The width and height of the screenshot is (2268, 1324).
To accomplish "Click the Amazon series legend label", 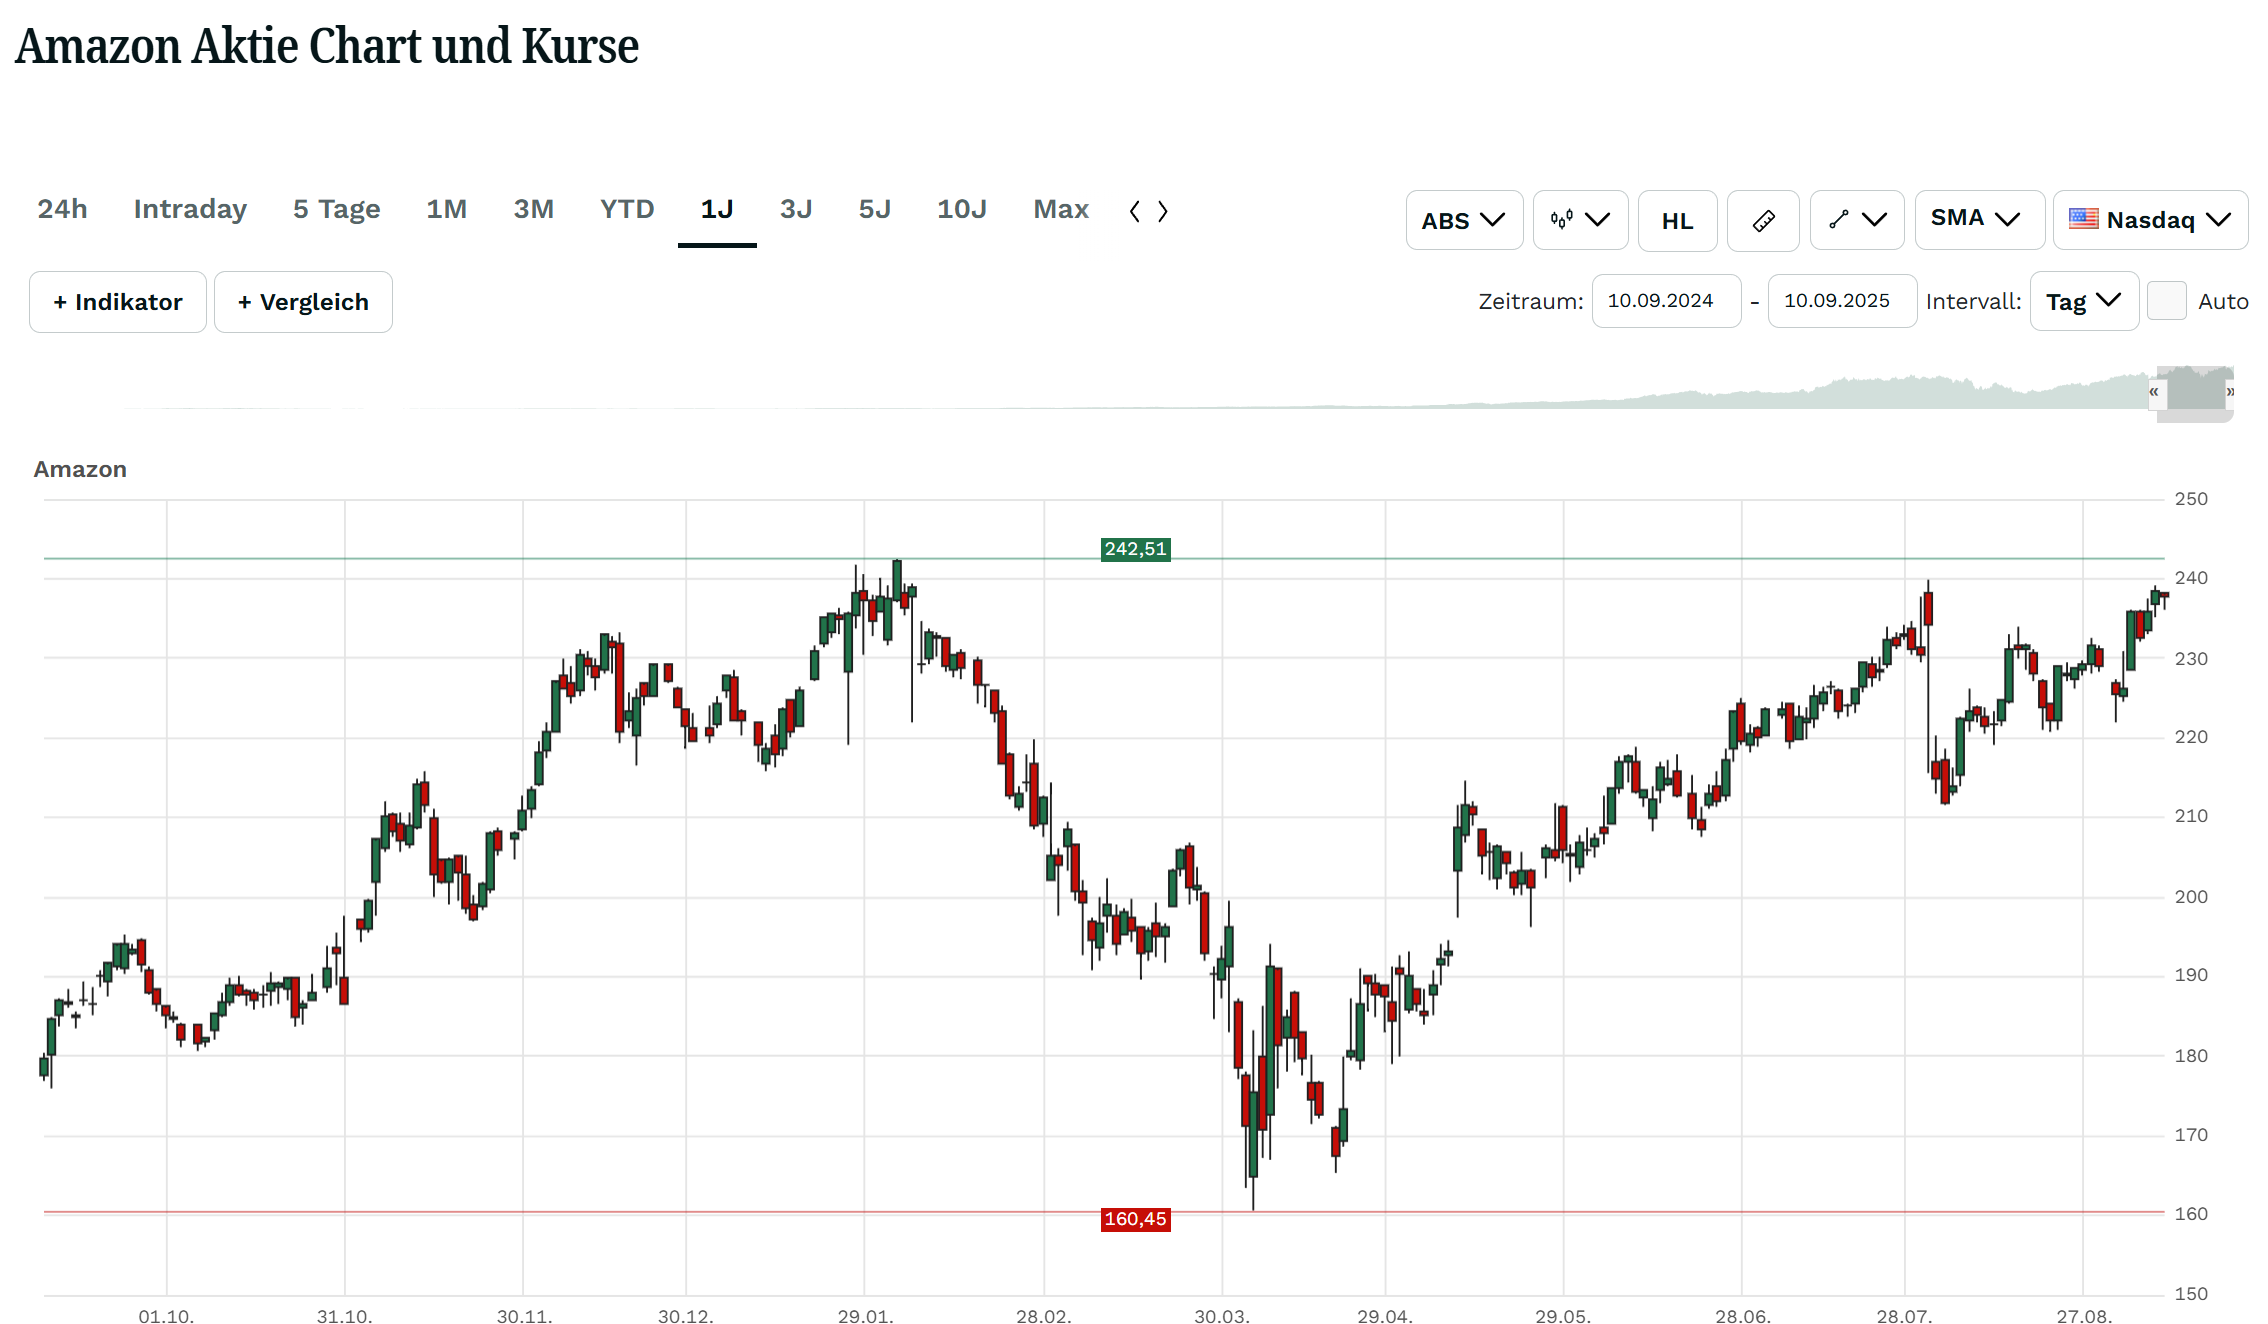I will (80, 469).
